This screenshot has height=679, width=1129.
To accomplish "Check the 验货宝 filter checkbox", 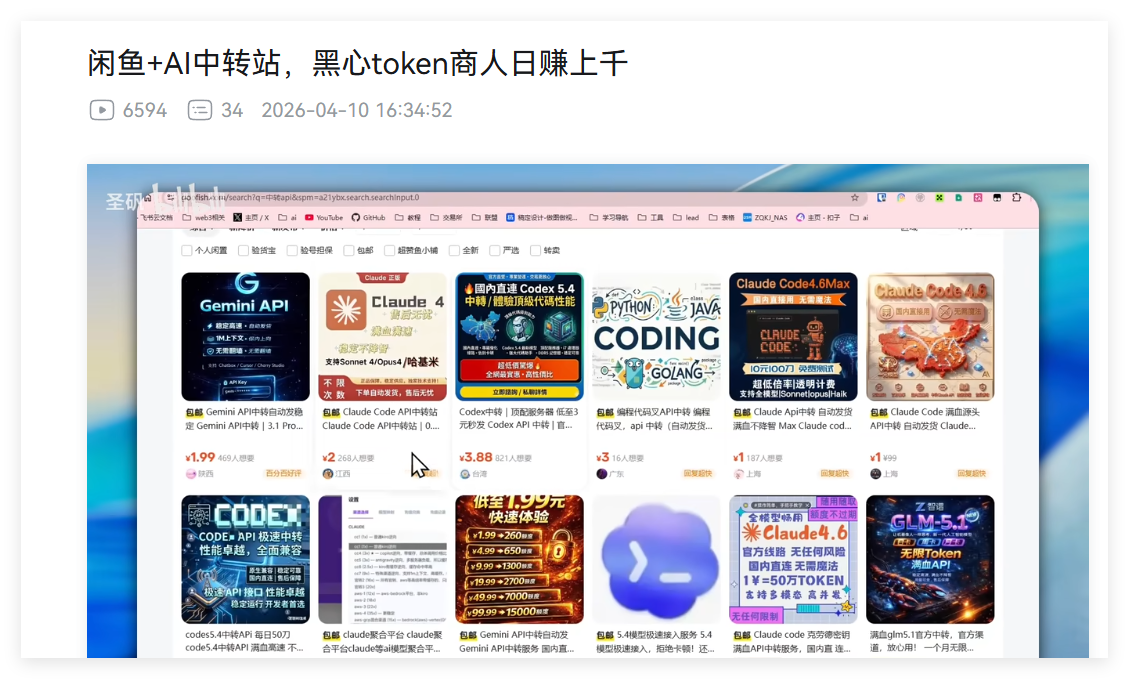I will click(243, 251).
